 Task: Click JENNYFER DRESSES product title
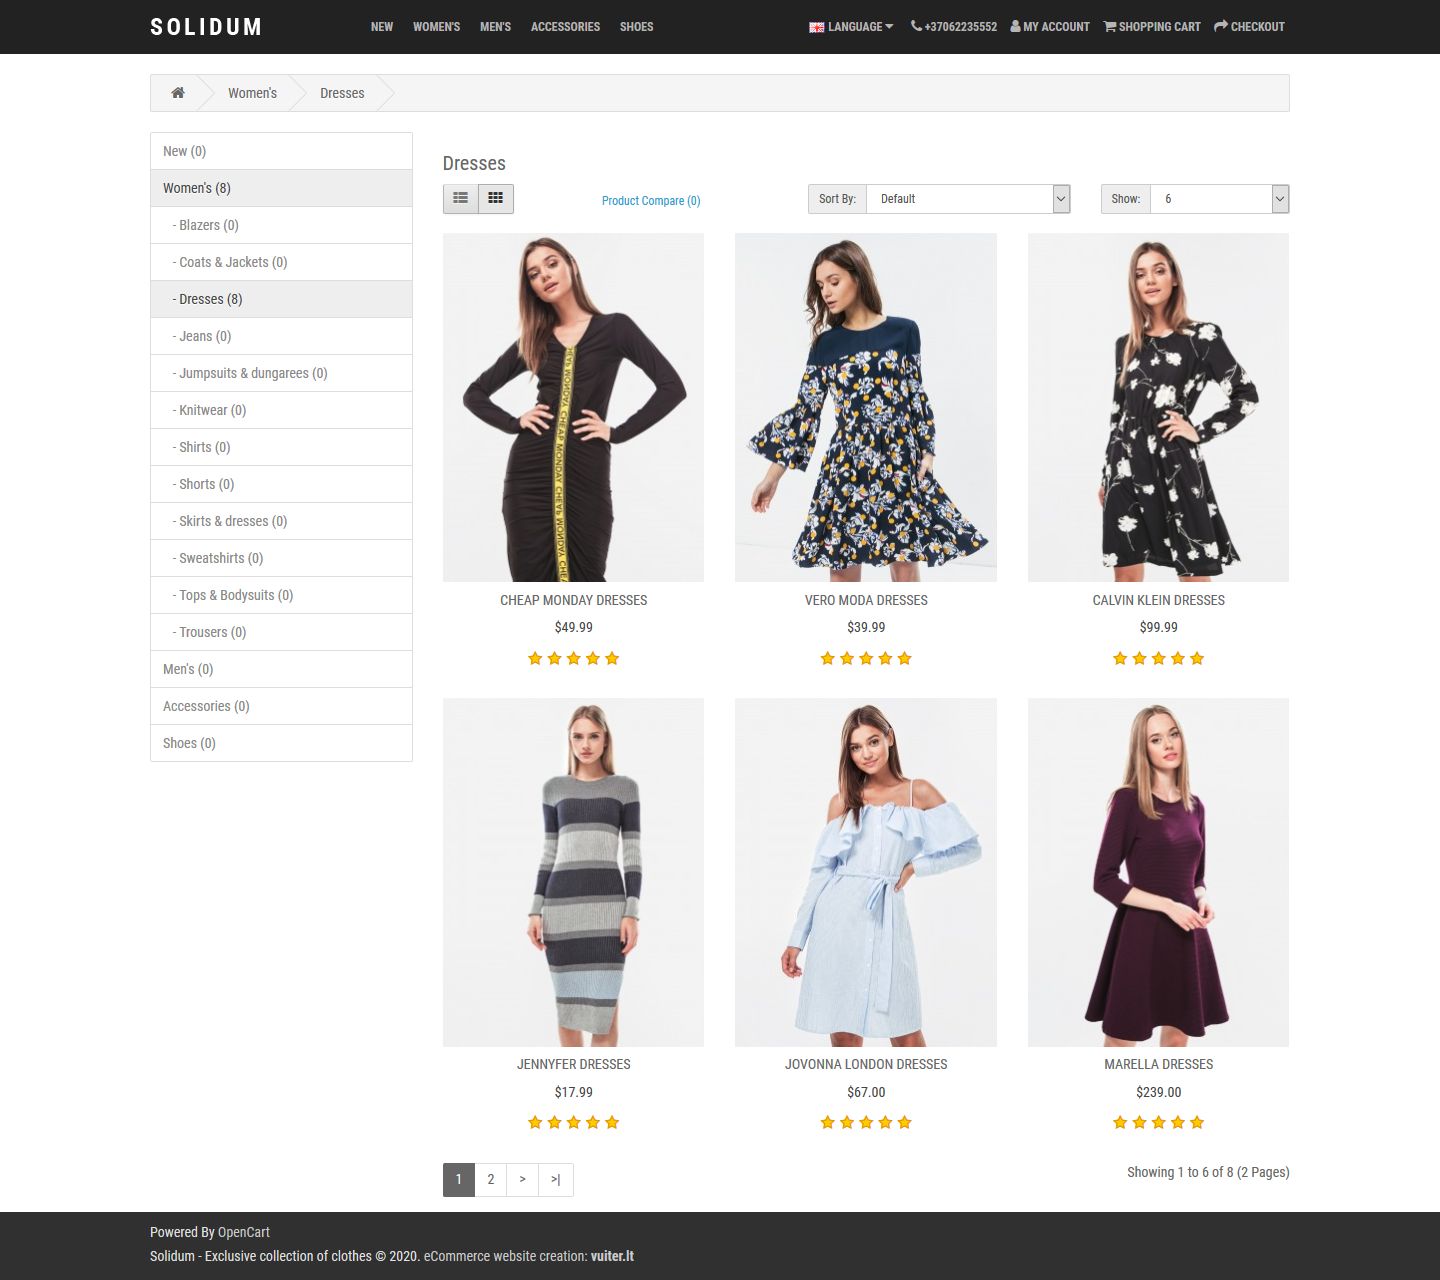(x=574, y=1064)
